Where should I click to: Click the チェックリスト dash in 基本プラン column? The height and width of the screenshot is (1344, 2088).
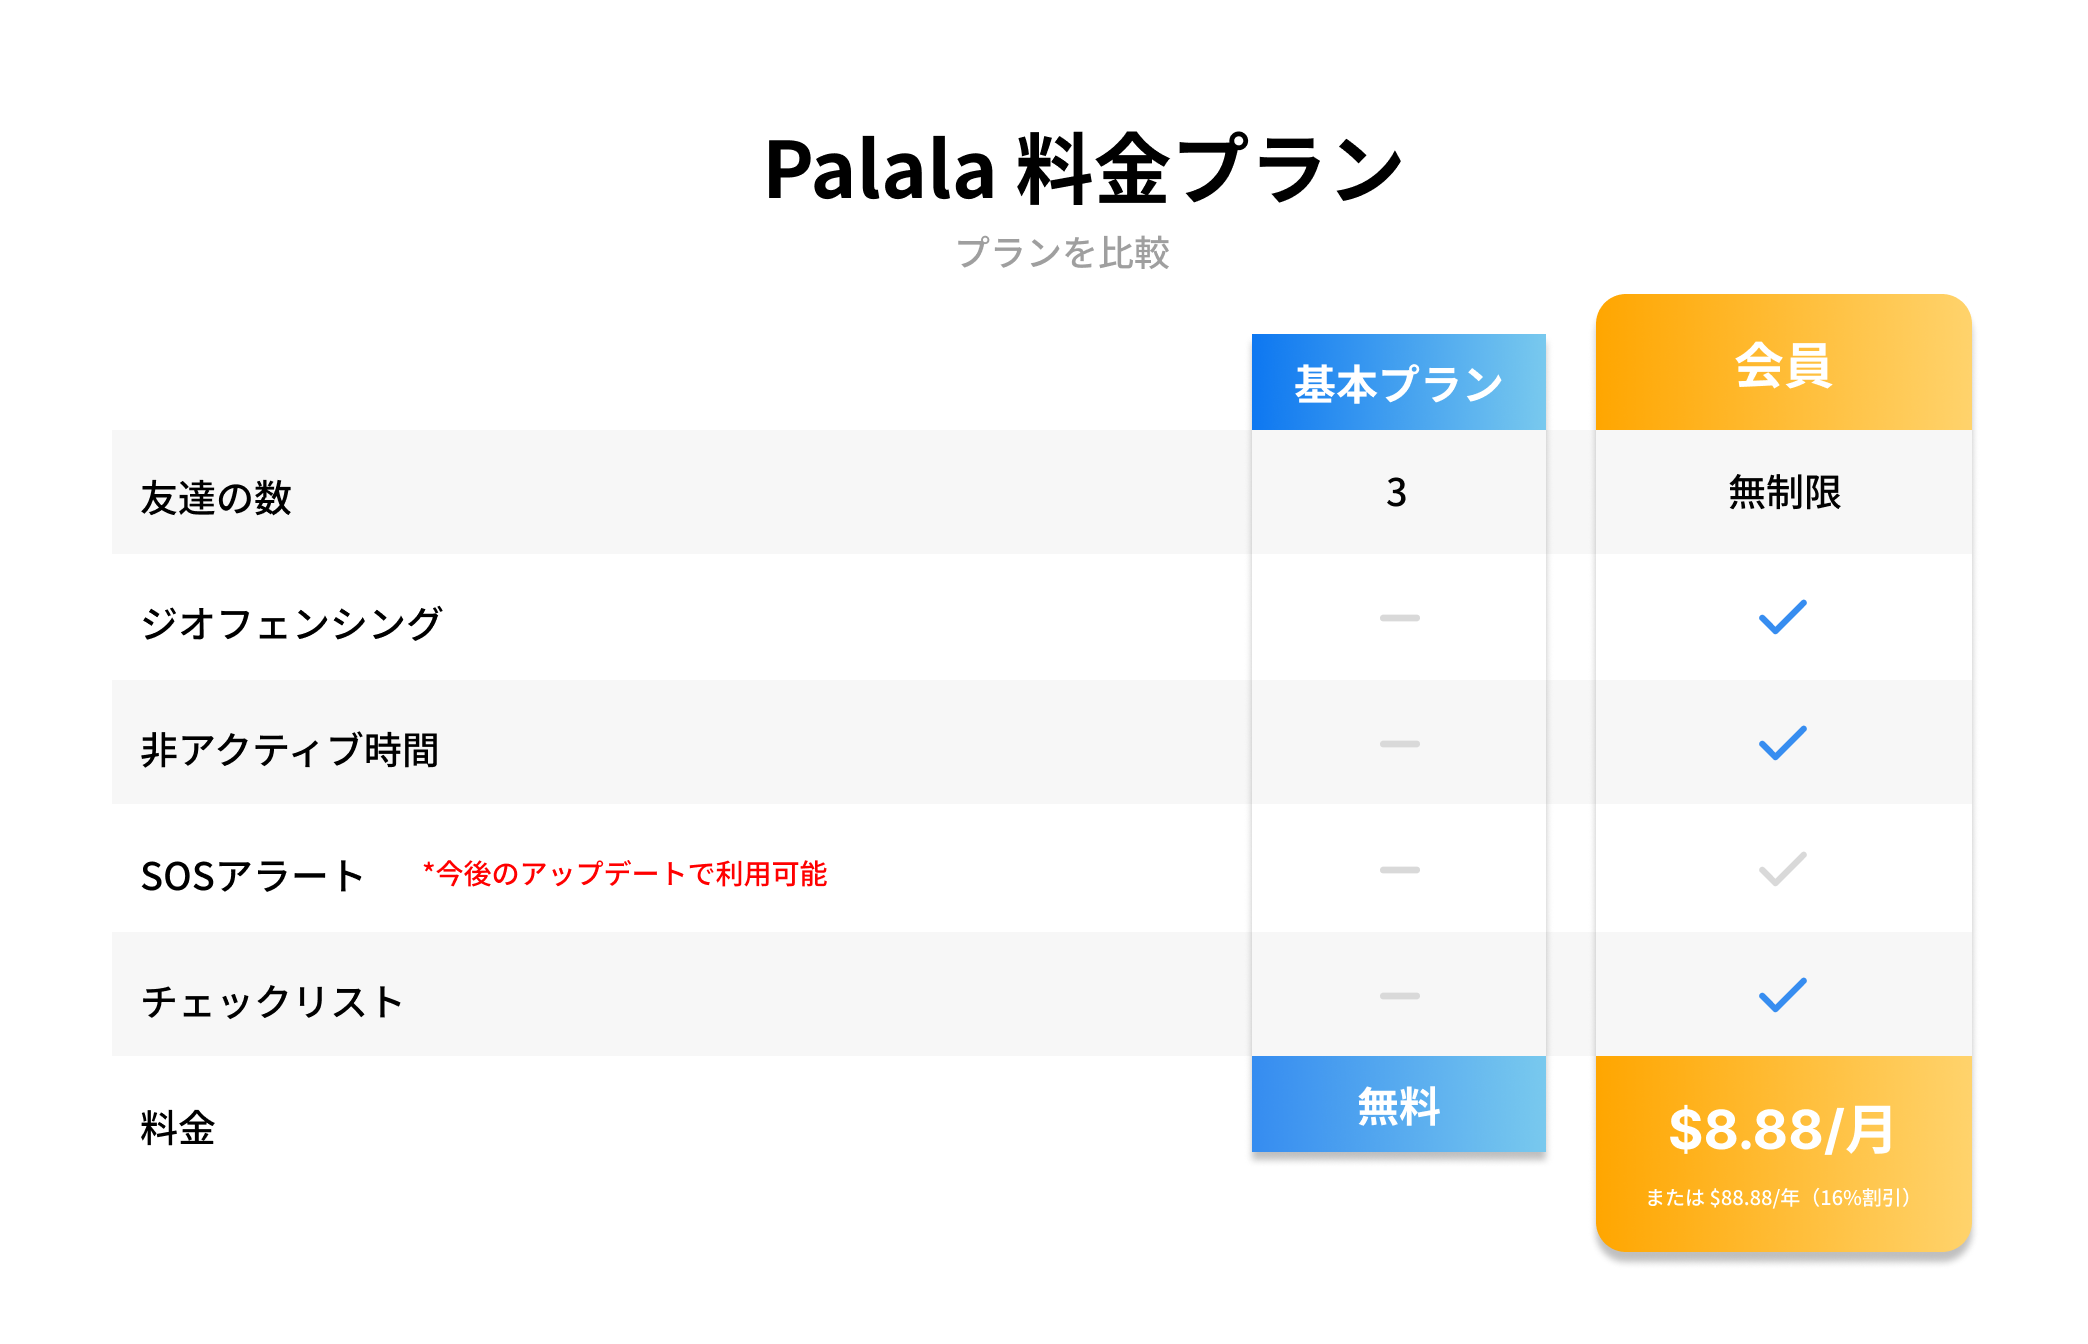pyautogui.click(x=1399, y=996)
